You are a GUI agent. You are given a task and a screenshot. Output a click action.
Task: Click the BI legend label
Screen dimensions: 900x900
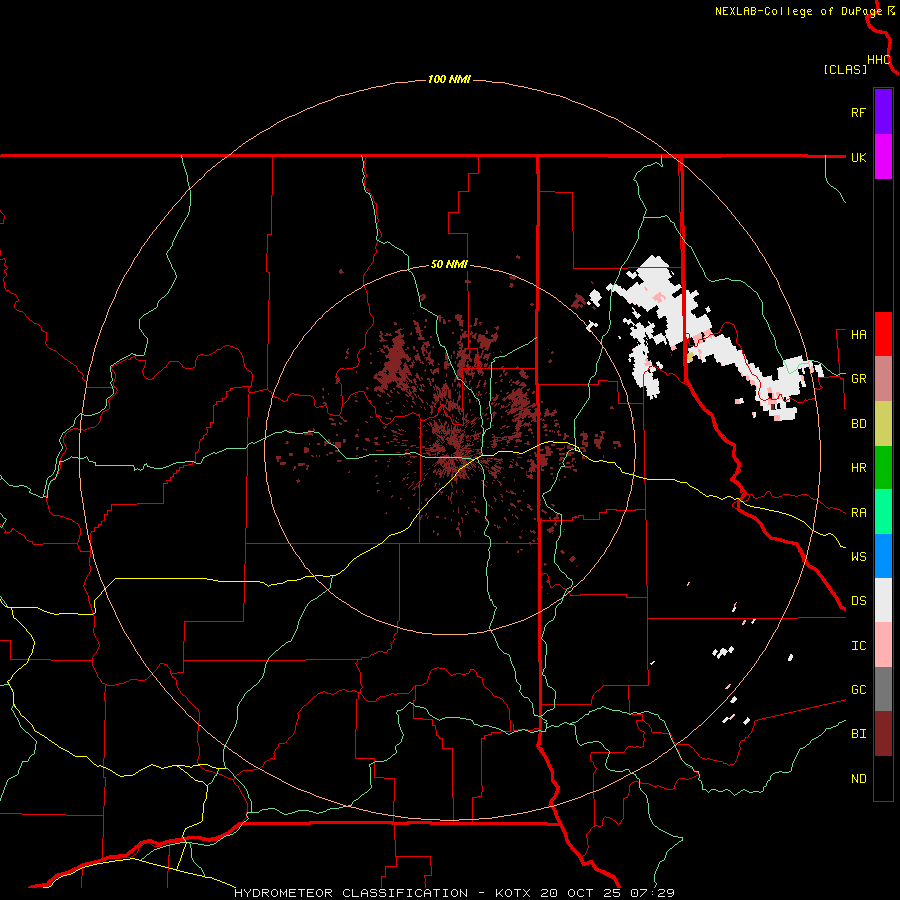[x=858, y=734]
